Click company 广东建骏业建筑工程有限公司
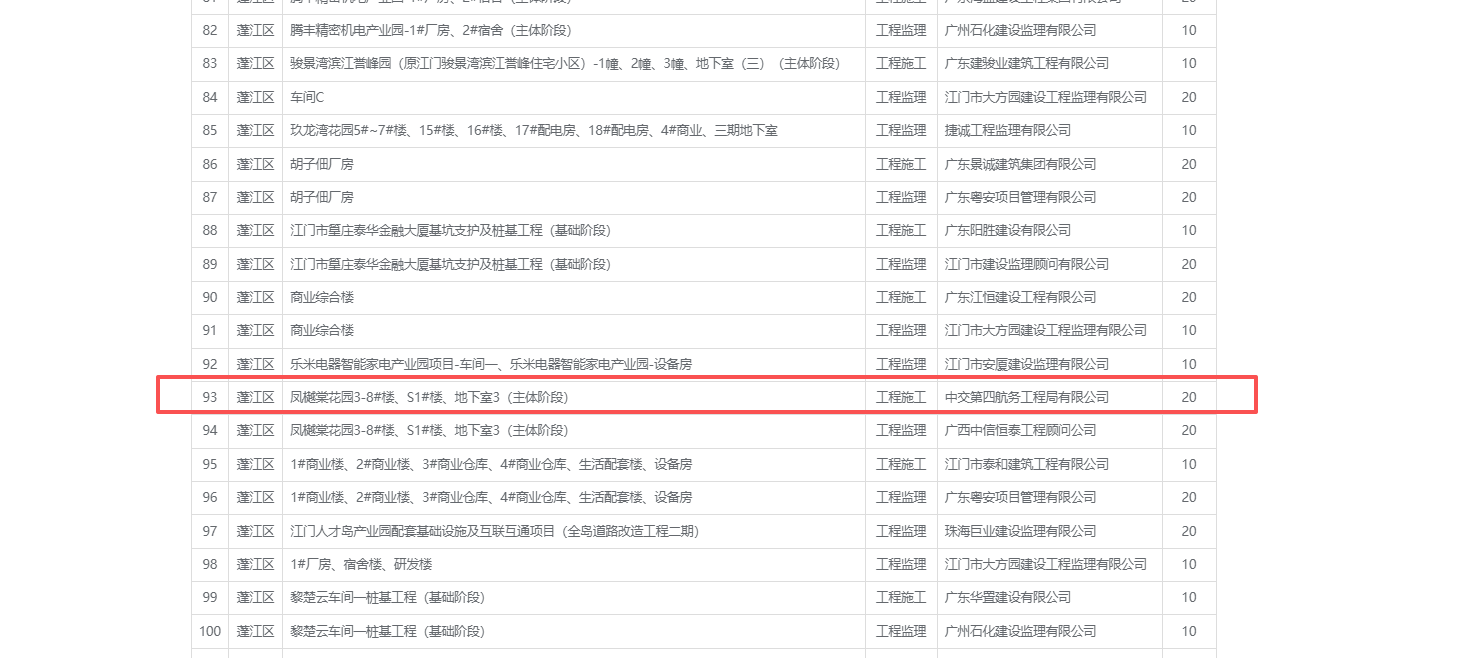 point(1026,63)
